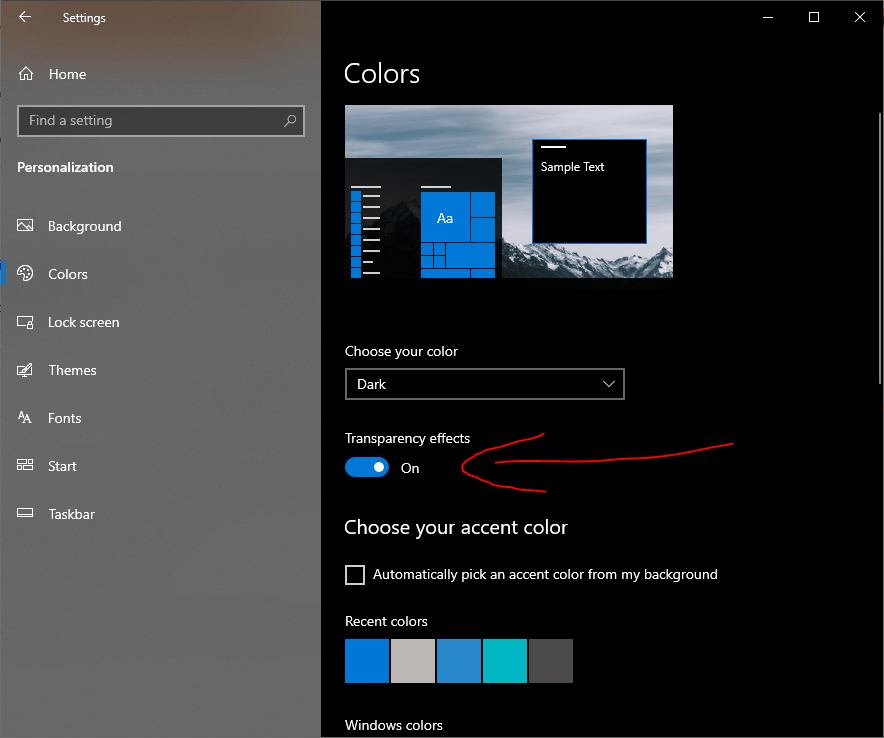Click the search dropdown arrow icon
The width and height of the screenshot is (884, 738).
tap(289, 120)
